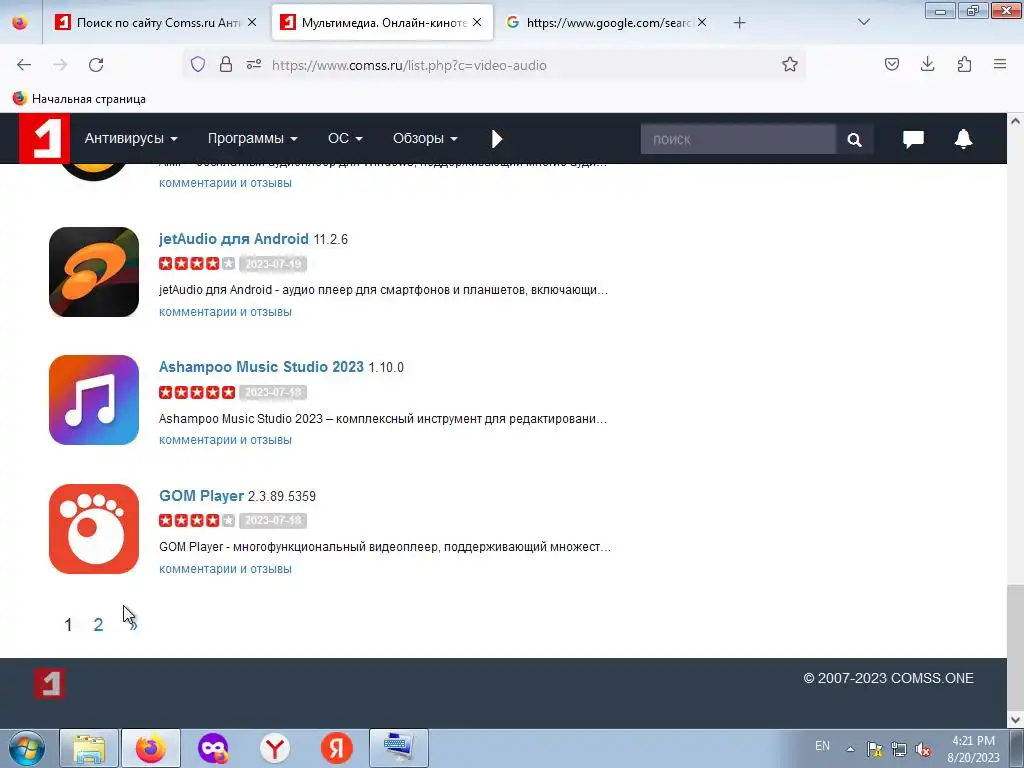Open the GOM Player title link
This screenshot has height=768, width=1024.
(x=201, y=496)
